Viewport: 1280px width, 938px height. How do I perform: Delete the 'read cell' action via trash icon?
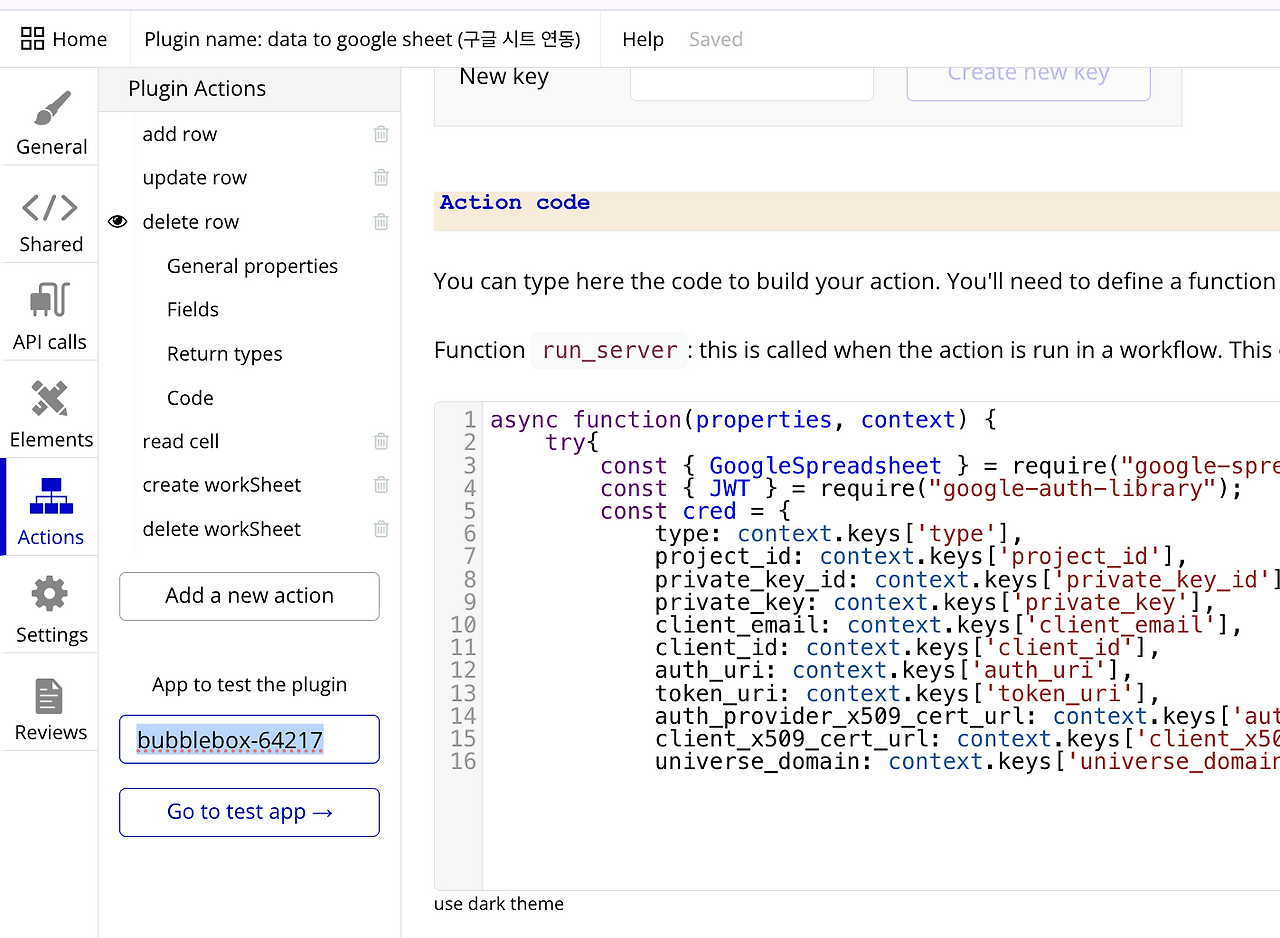[381, 441]
